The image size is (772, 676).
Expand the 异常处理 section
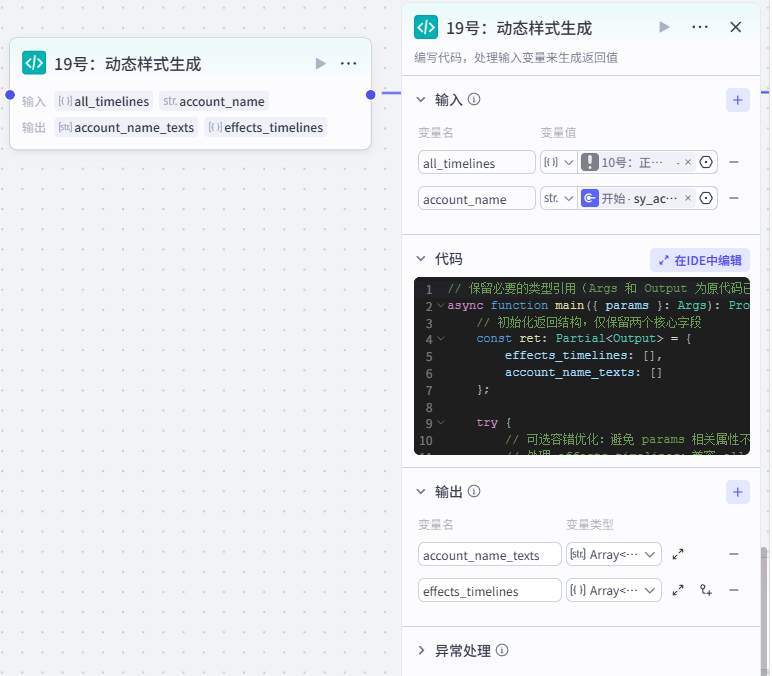(x=421, y=650)
